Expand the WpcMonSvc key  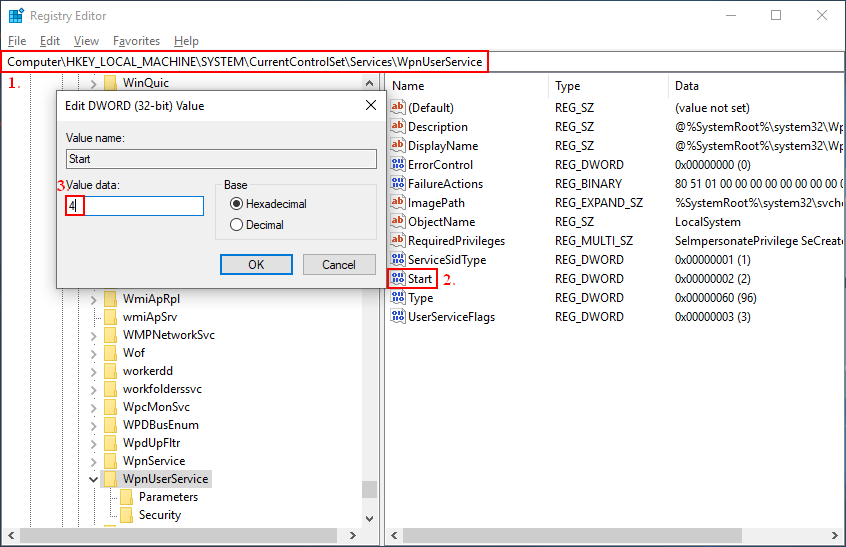[x=93, y=407]
